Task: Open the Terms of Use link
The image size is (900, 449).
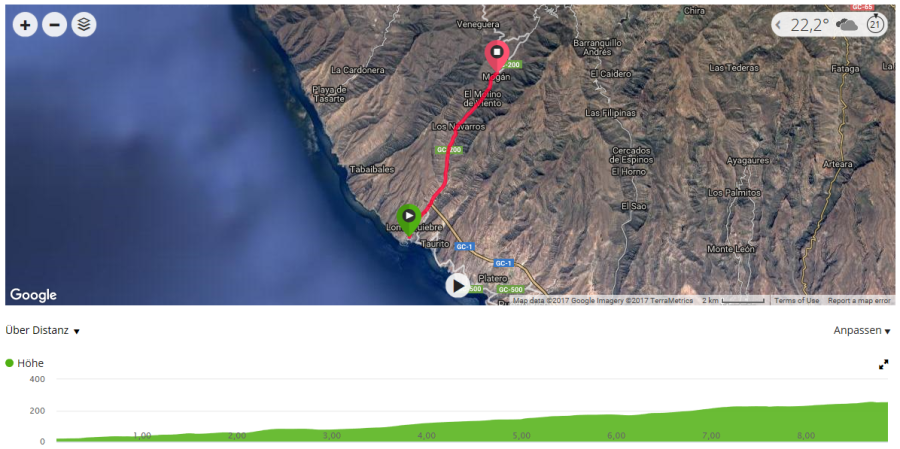Action: (797, 300)
